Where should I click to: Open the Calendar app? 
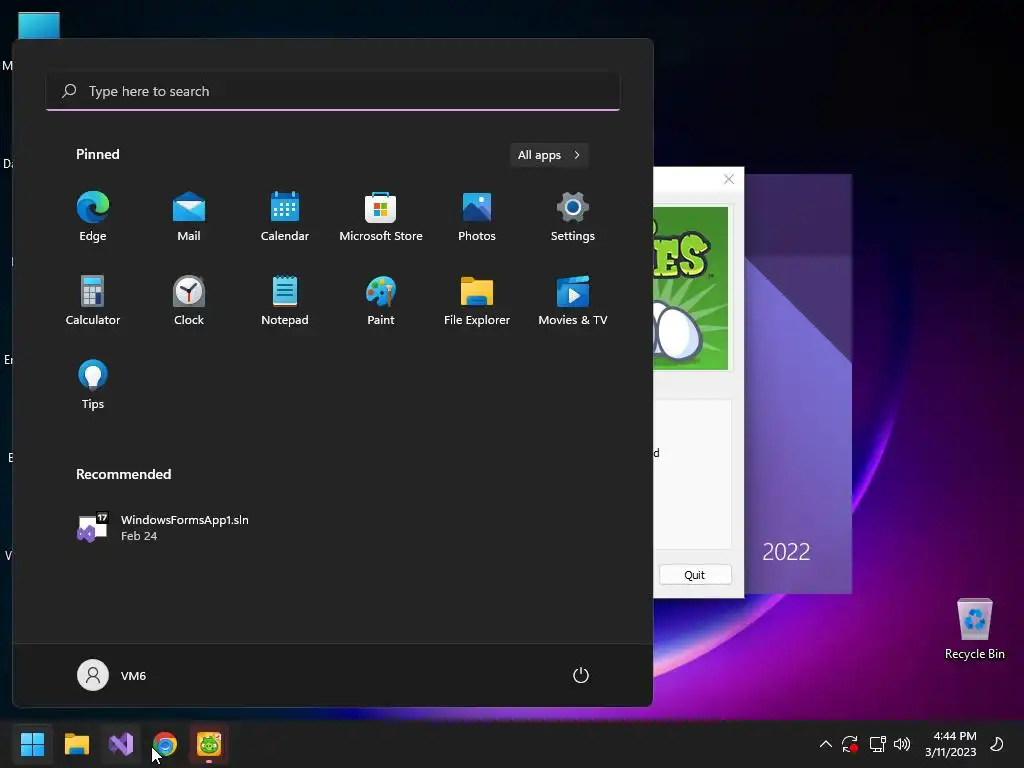click(285, 217)
